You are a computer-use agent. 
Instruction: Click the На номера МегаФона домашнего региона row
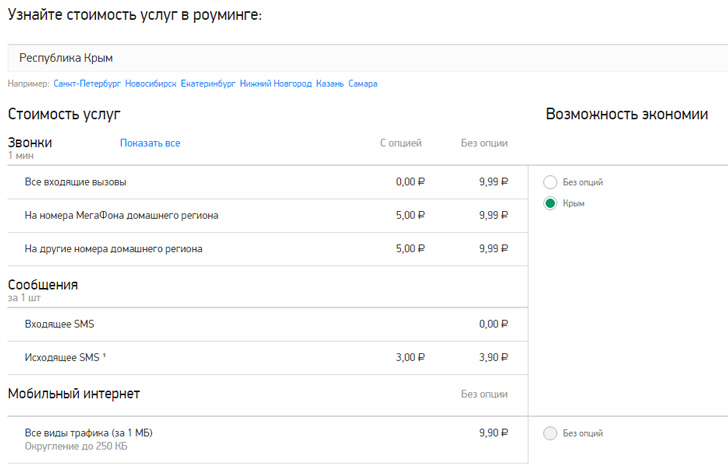[x=121, y=215]
